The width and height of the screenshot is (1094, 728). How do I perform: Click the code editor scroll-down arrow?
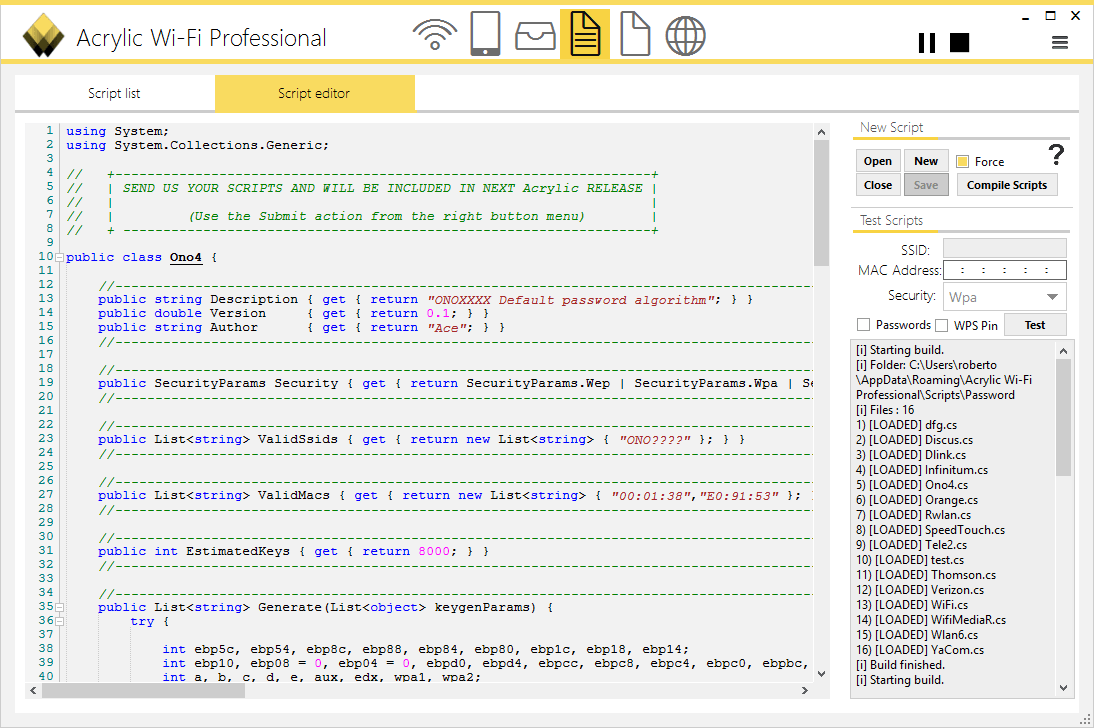[x=821, y=674]
